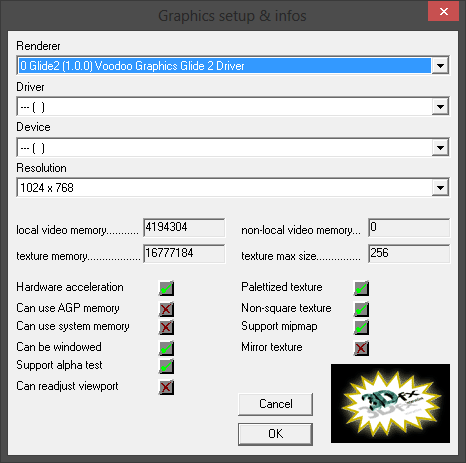
Task: Click the Mirror texture red X icon
Action: [361, 348]
